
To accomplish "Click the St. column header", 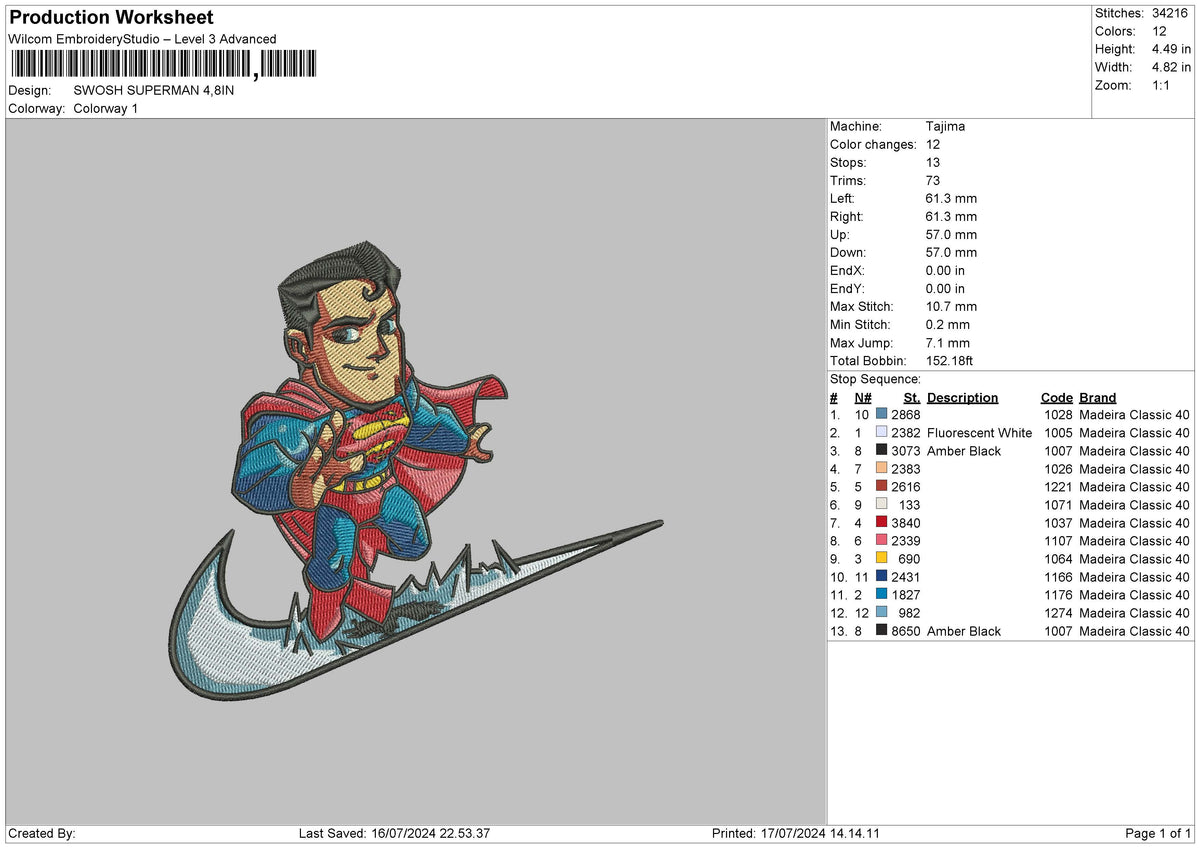I will 911,397.
